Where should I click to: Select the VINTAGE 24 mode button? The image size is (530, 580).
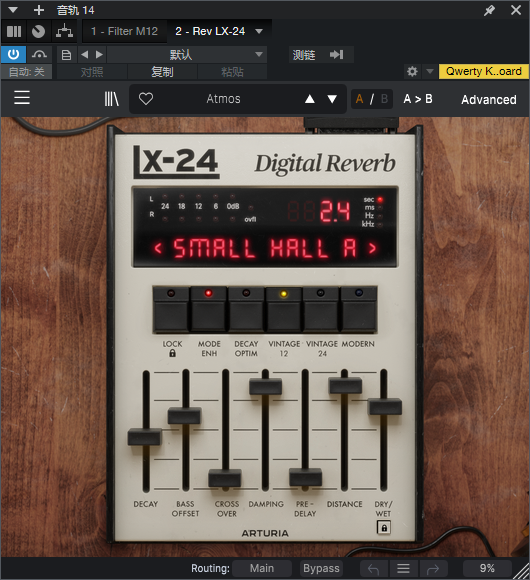(x=321, y=310)
